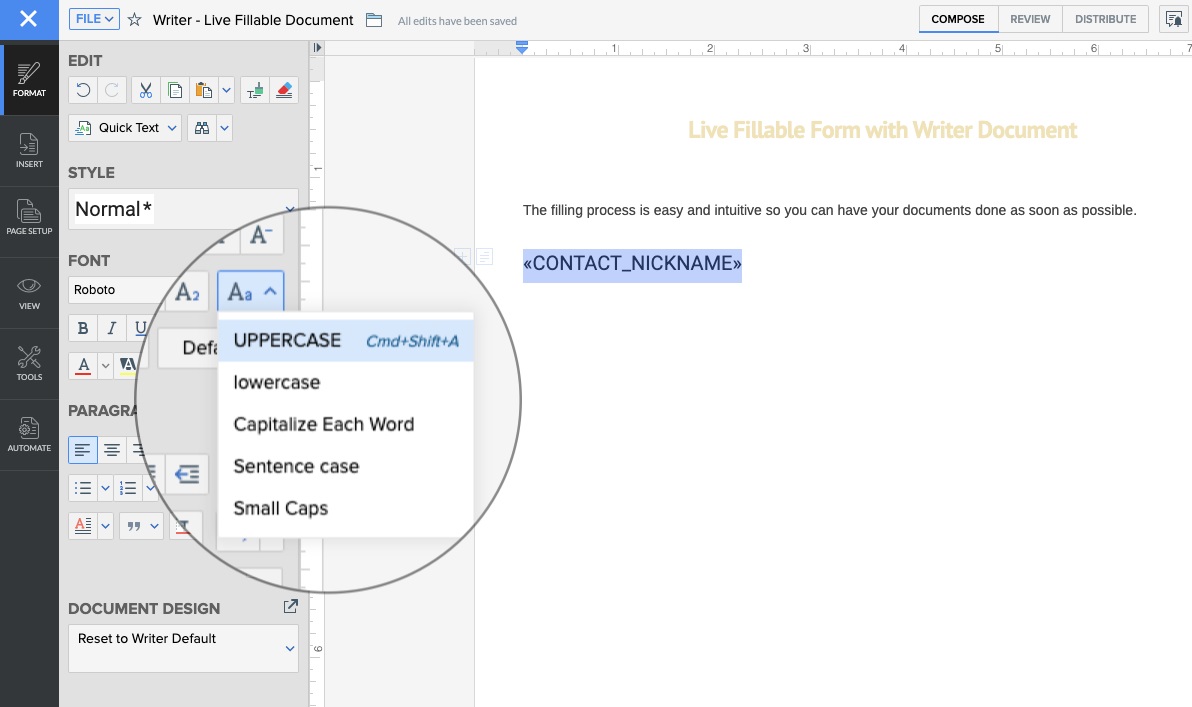The image size is (1192, 707).
Task: Click the decrease indent icon
Action: (187, 474)
